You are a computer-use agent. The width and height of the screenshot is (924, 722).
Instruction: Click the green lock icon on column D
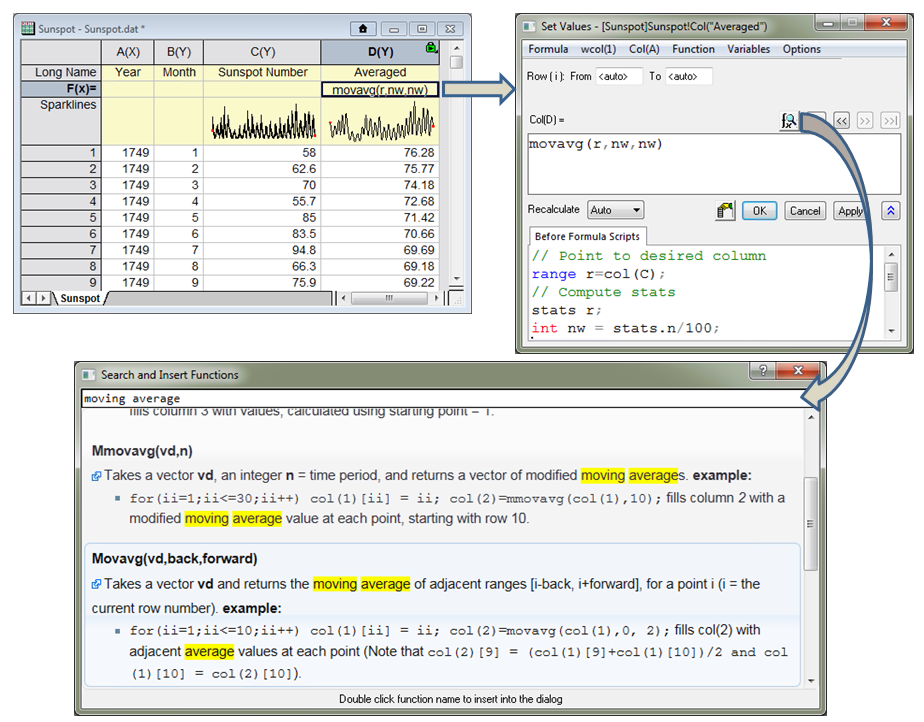(431, 47)
